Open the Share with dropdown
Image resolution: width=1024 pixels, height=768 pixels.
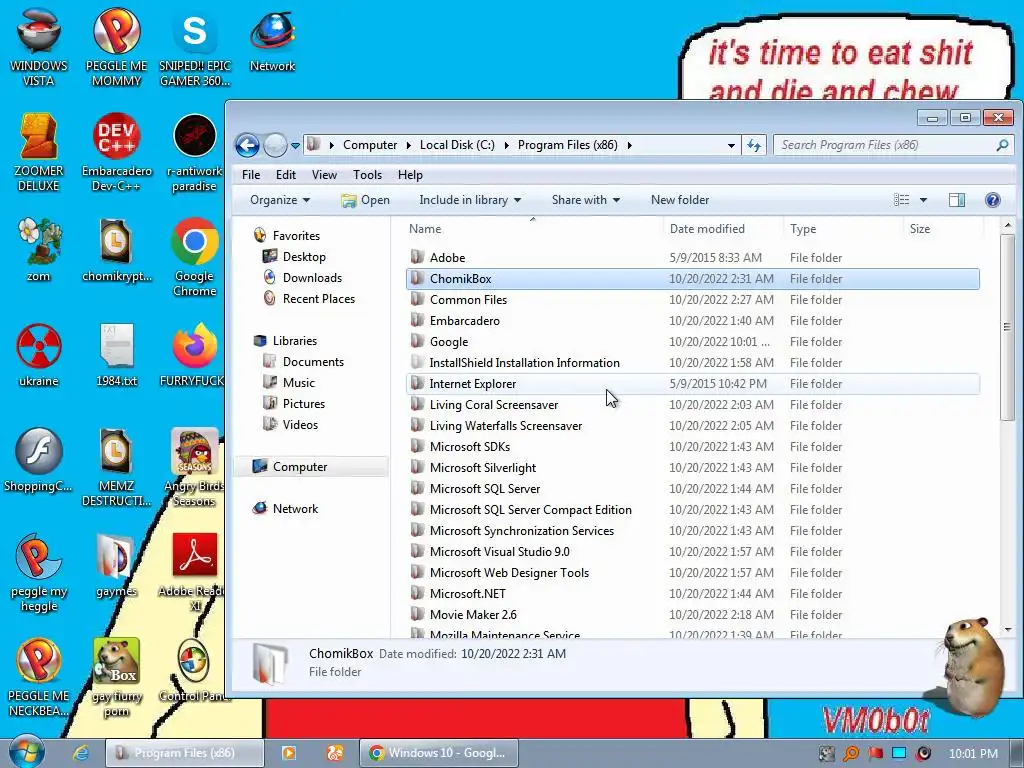tap(585, 200)
